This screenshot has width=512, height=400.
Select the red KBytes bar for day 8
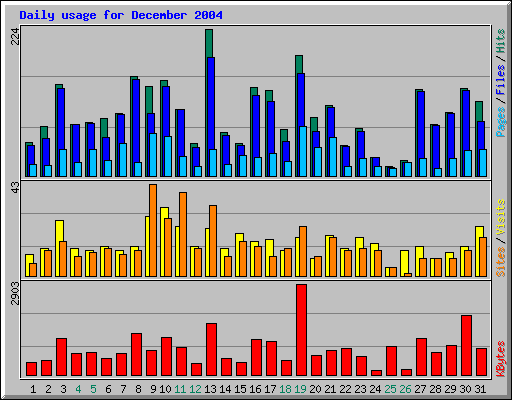pyautogui.click(x=136, y=355)
